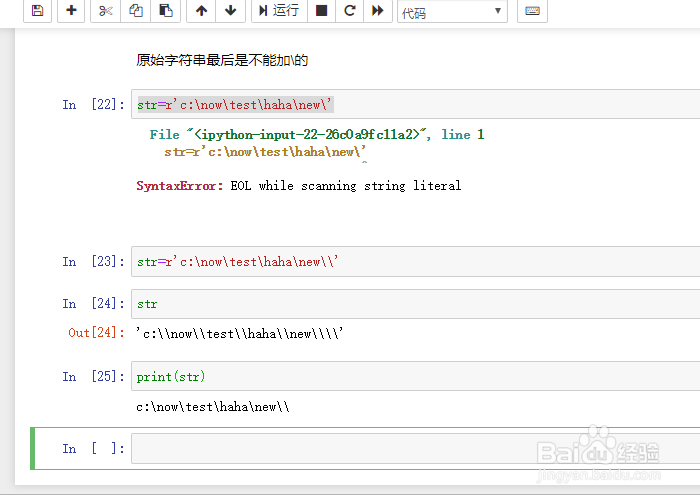Move the selected cell down
This screenshot has width=700, height=500.
click(x=230, y=10)
